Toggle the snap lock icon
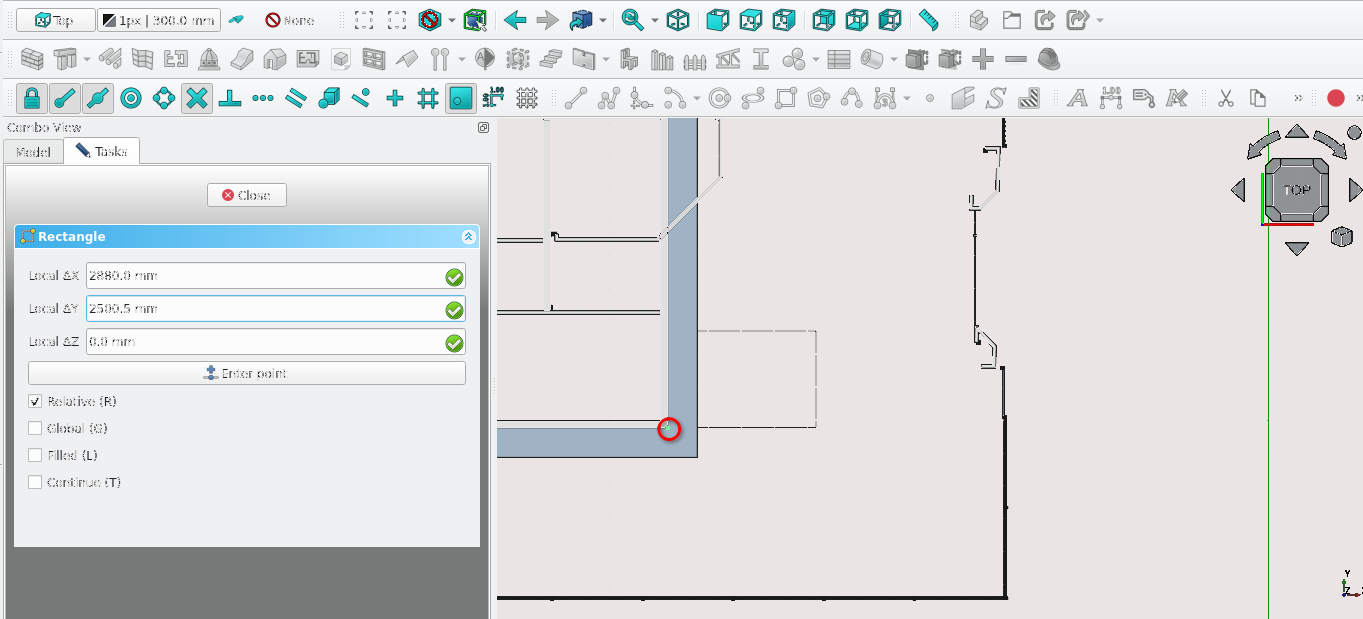1363x619 pixels. click(32, 98)
